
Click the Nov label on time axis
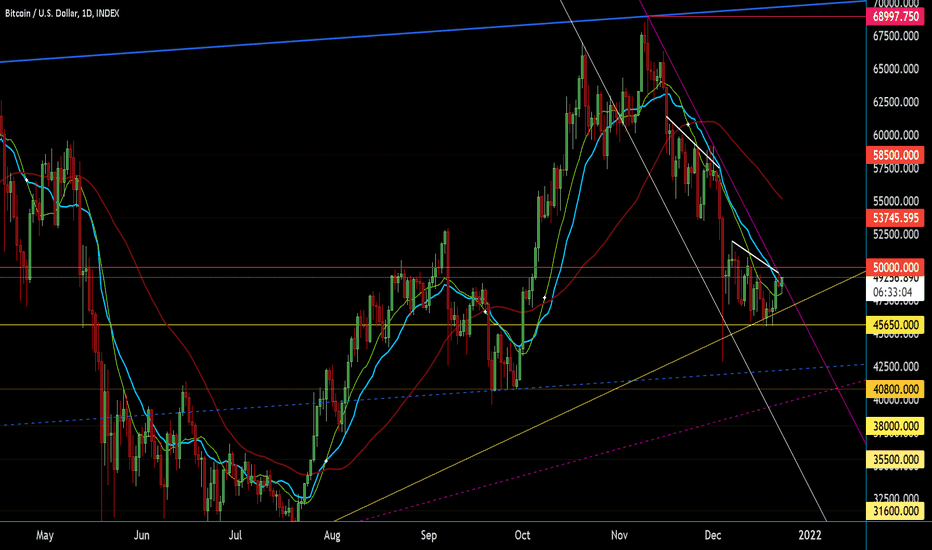pos(619,535)
